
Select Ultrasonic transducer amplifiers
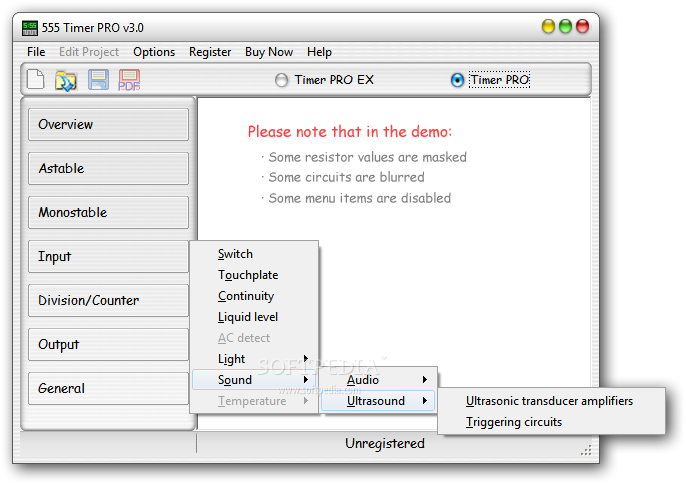tap(551, 401)
